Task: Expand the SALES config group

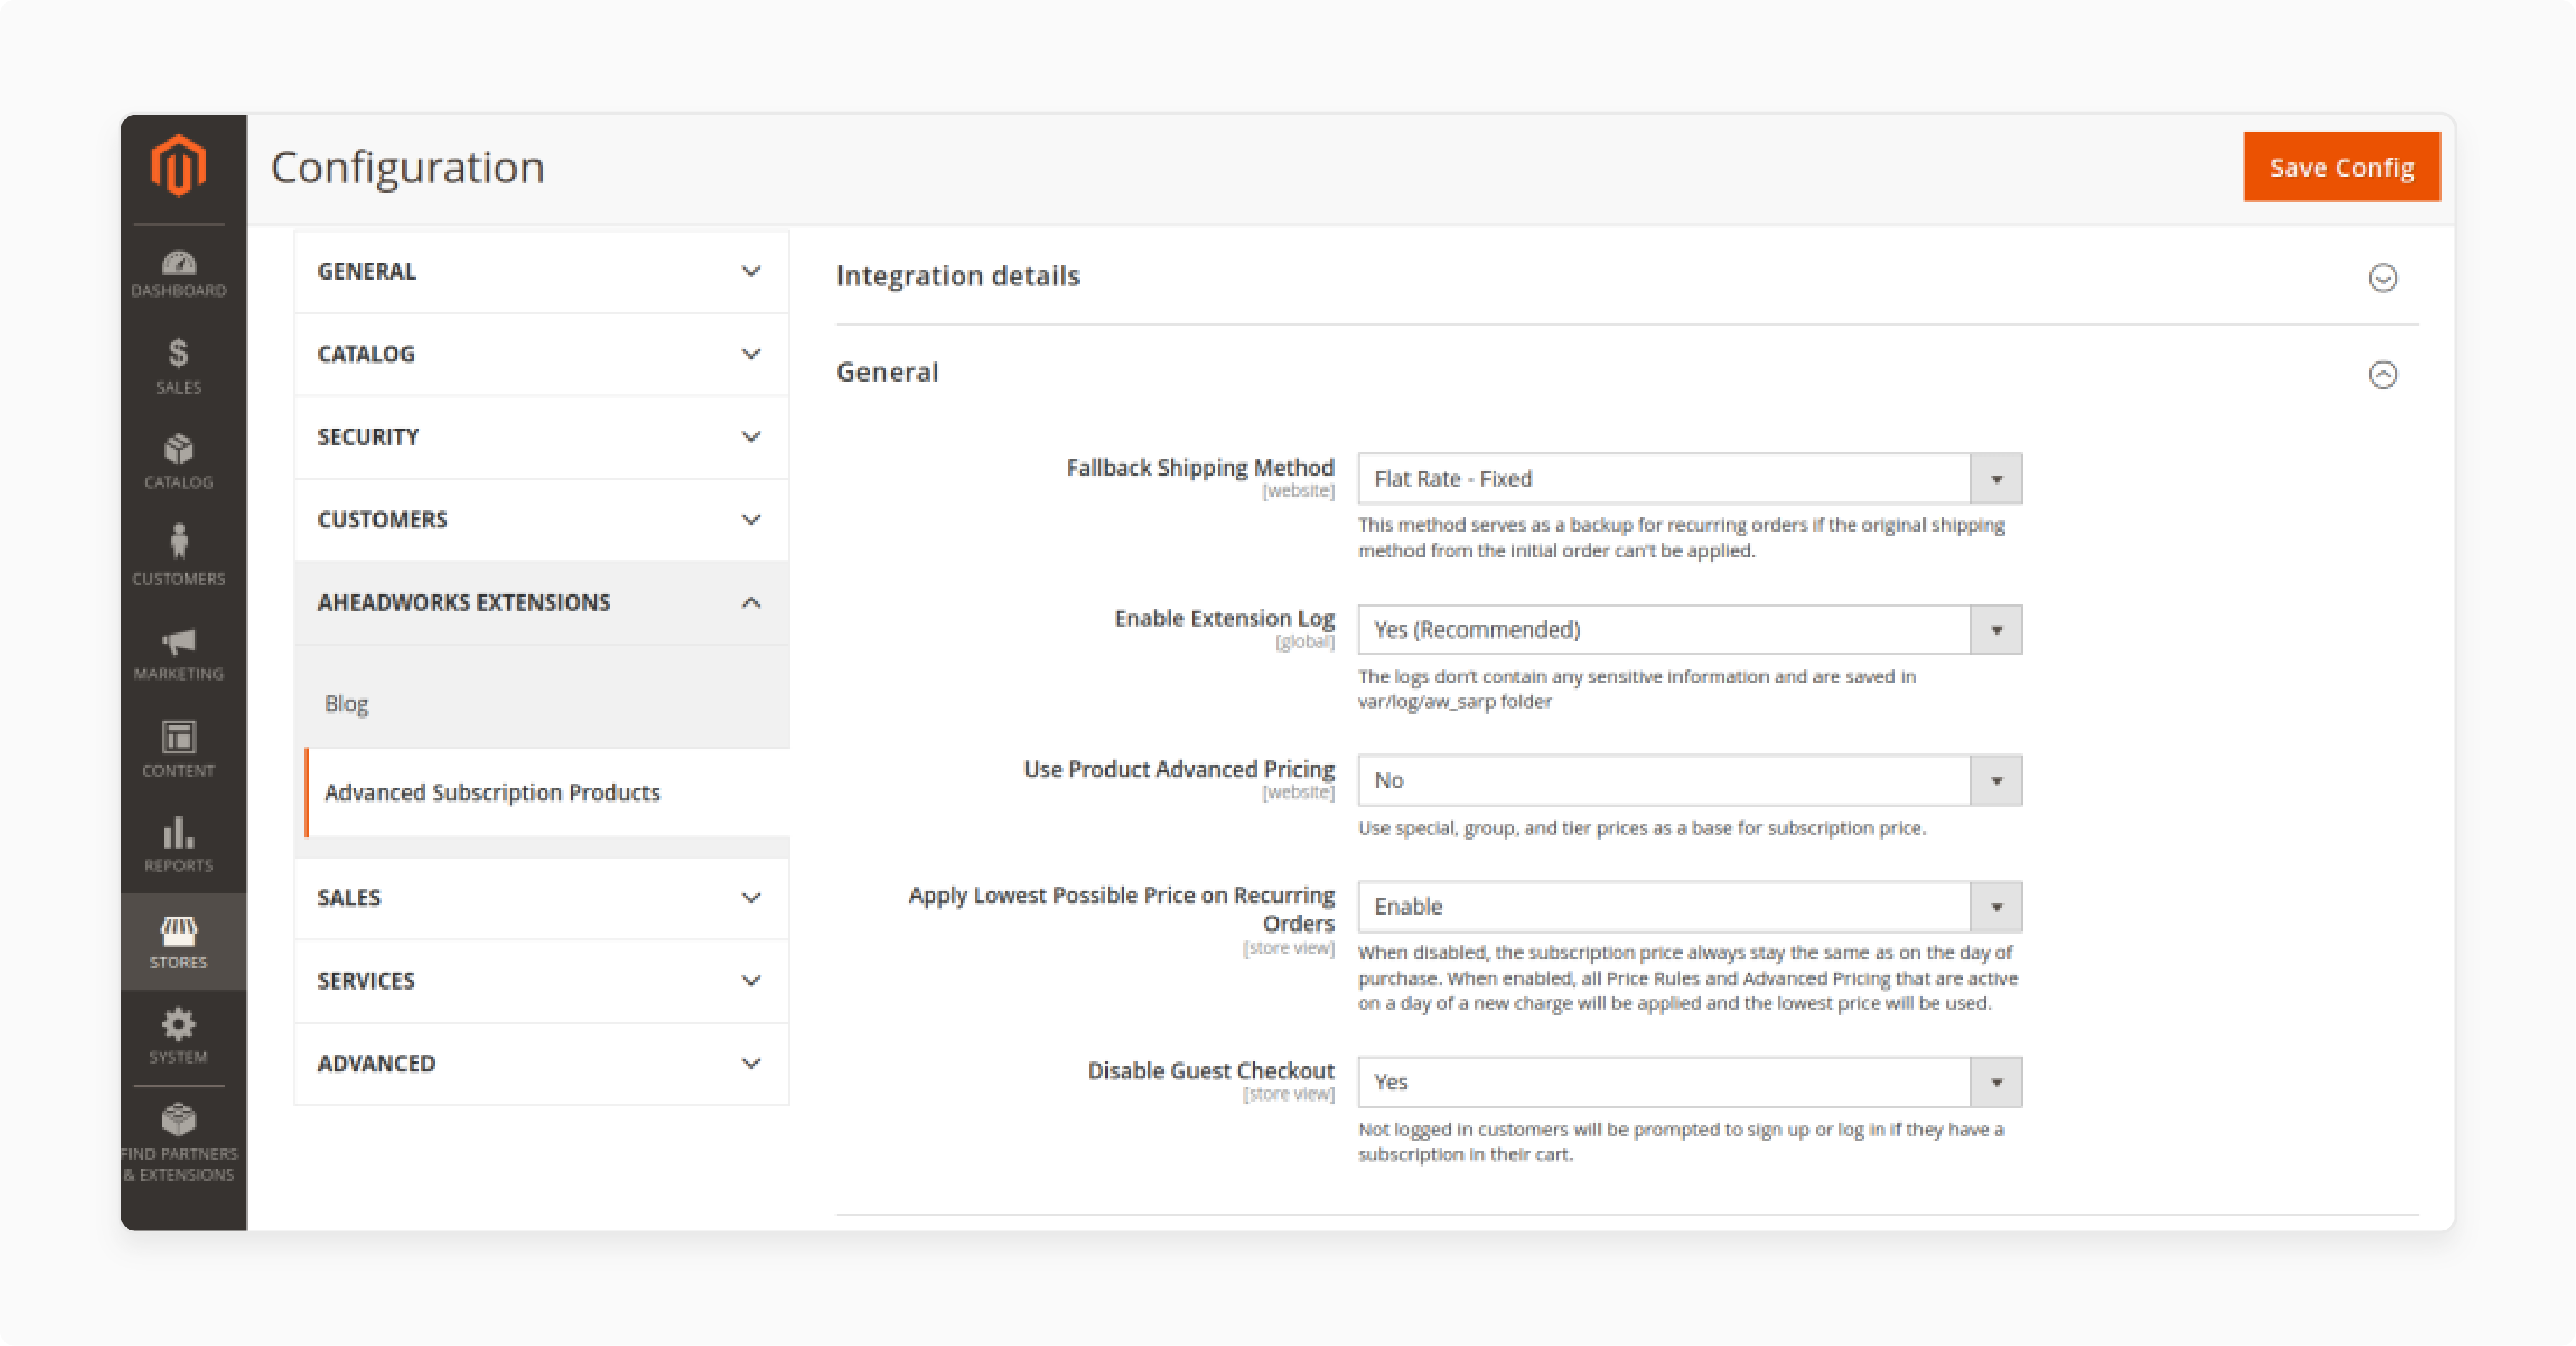Action: click(x=541, y=898)
